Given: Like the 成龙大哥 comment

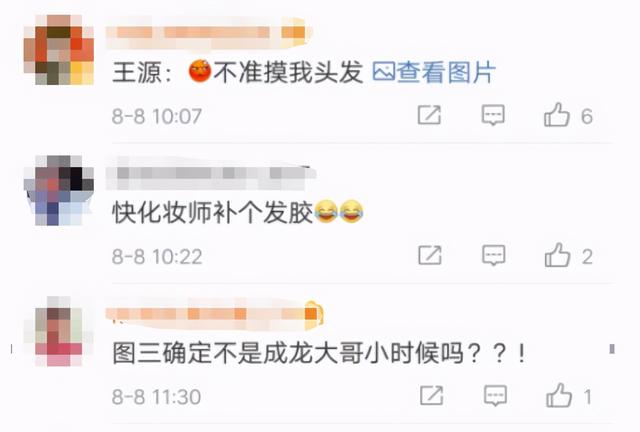Looking at the screenshot, I should [x=559, y=396].
